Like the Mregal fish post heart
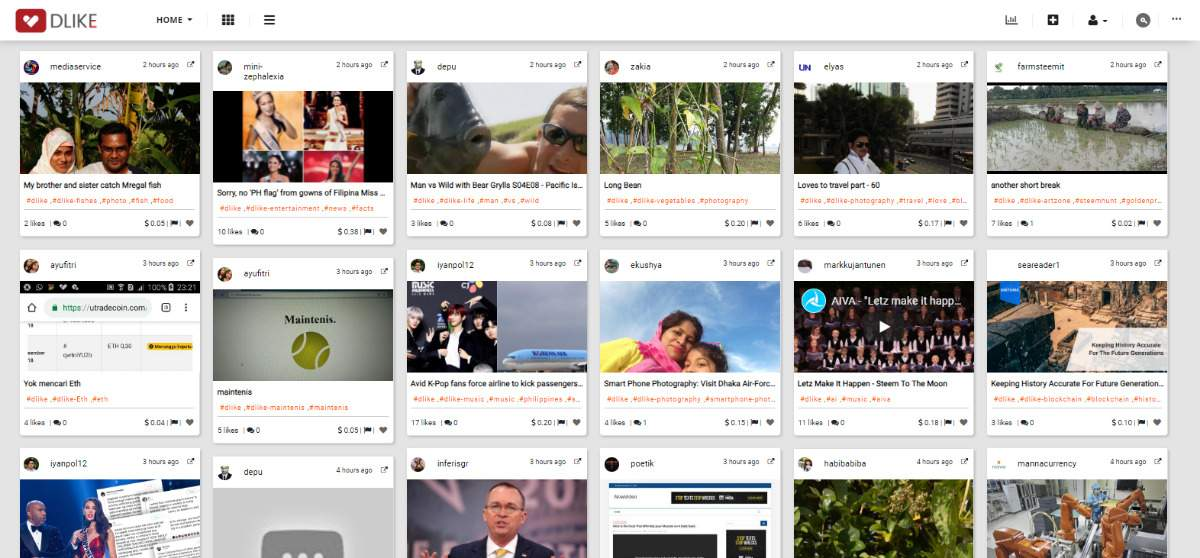Screen dimensions: 1200x558 point(190,224)
